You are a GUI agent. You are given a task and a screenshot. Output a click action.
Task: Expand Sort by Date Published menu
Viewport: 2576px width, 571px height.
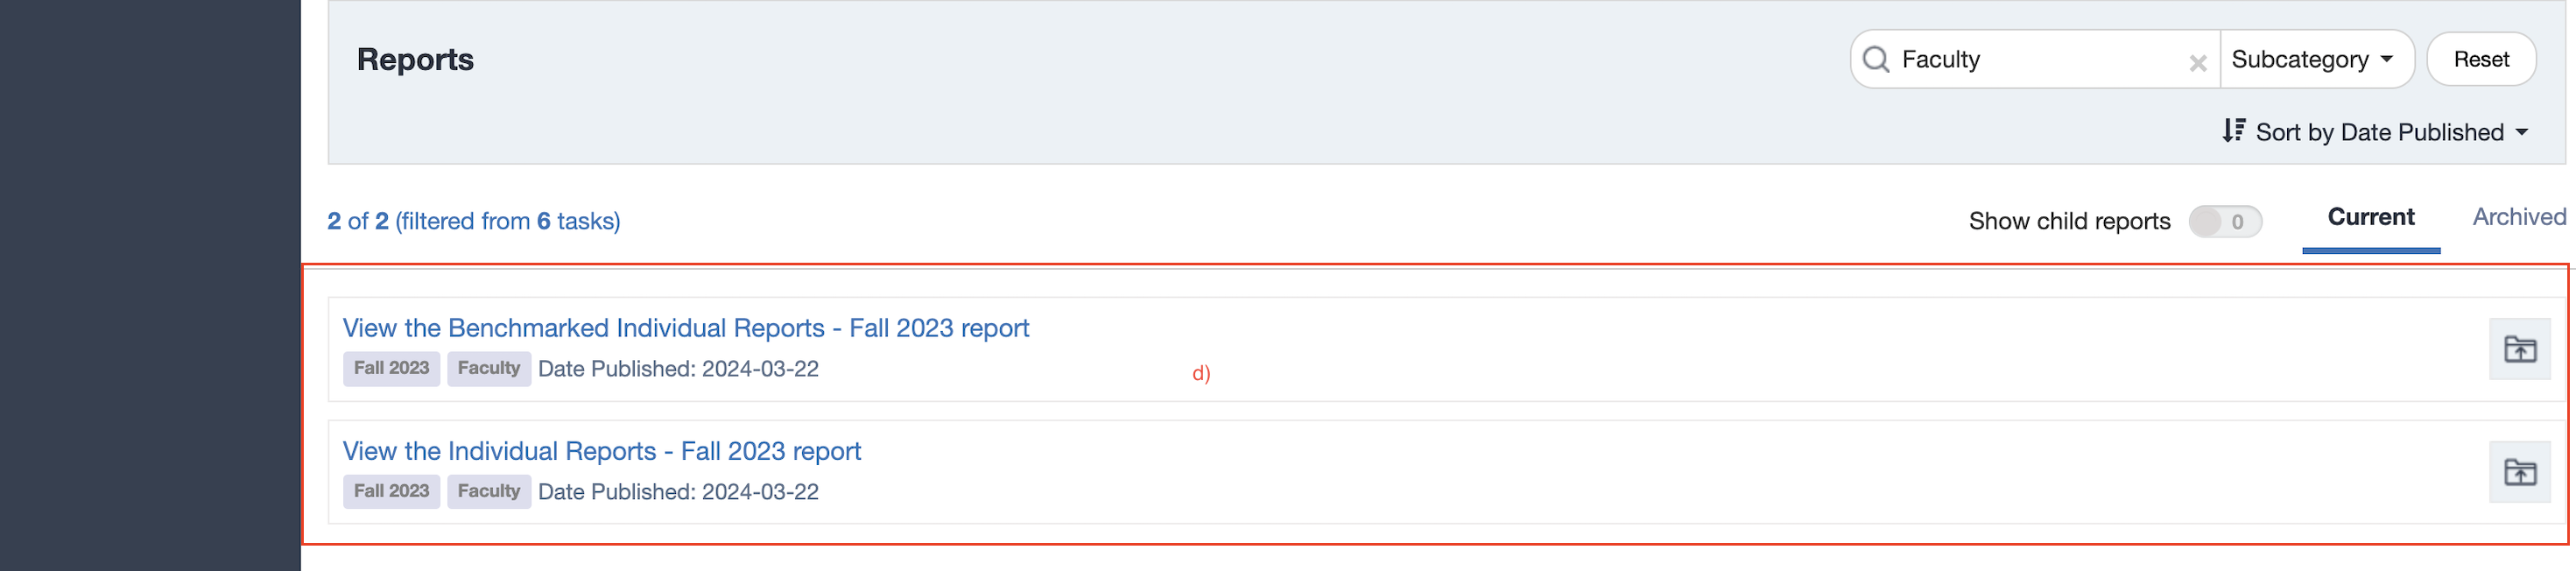(x=2380, y=132)
